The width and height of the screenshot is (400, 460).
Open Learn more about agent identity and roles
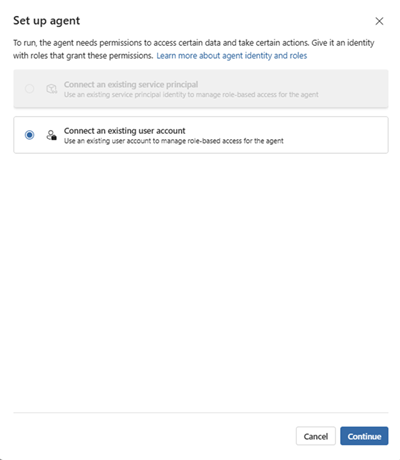[232, 56]
